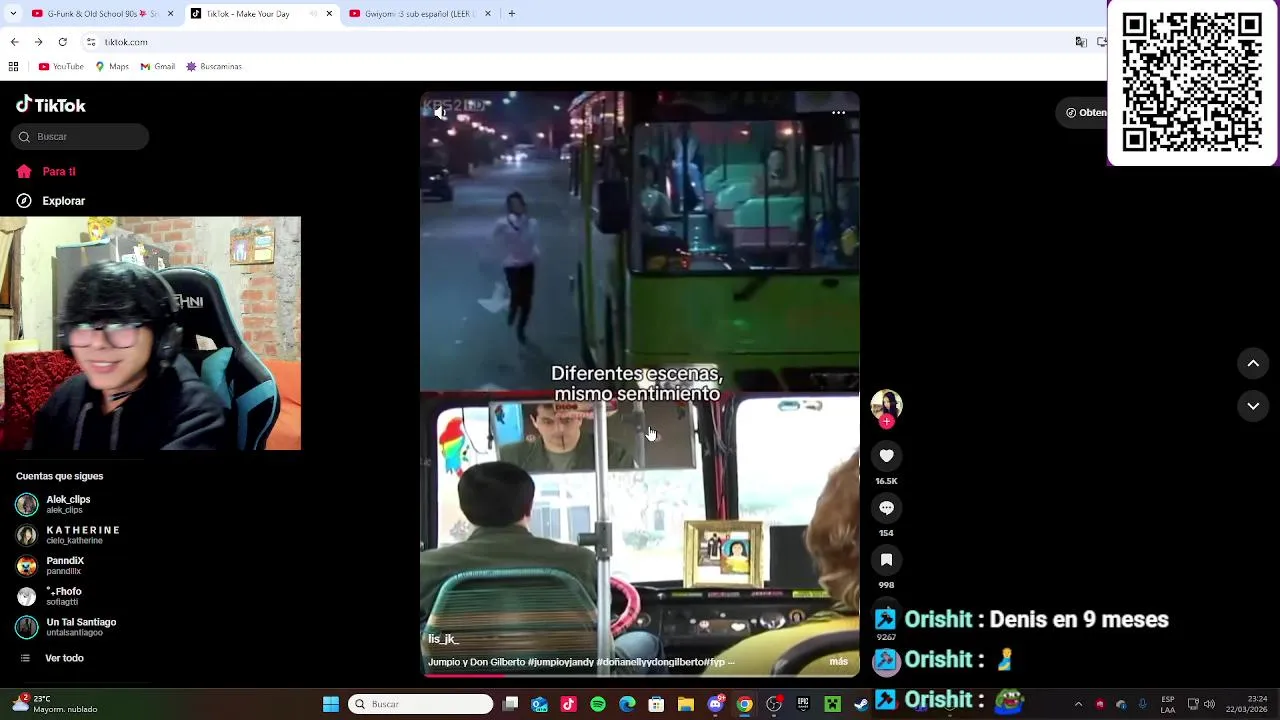This screenshot has height=720, width=1280.
Task: Go to previous video with up chevron
Action: [x=1253, y=364]
